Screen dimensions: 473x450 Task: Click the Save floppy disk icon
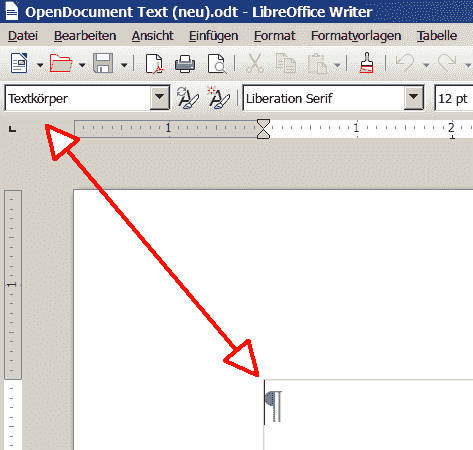click(x=103, y=63)
